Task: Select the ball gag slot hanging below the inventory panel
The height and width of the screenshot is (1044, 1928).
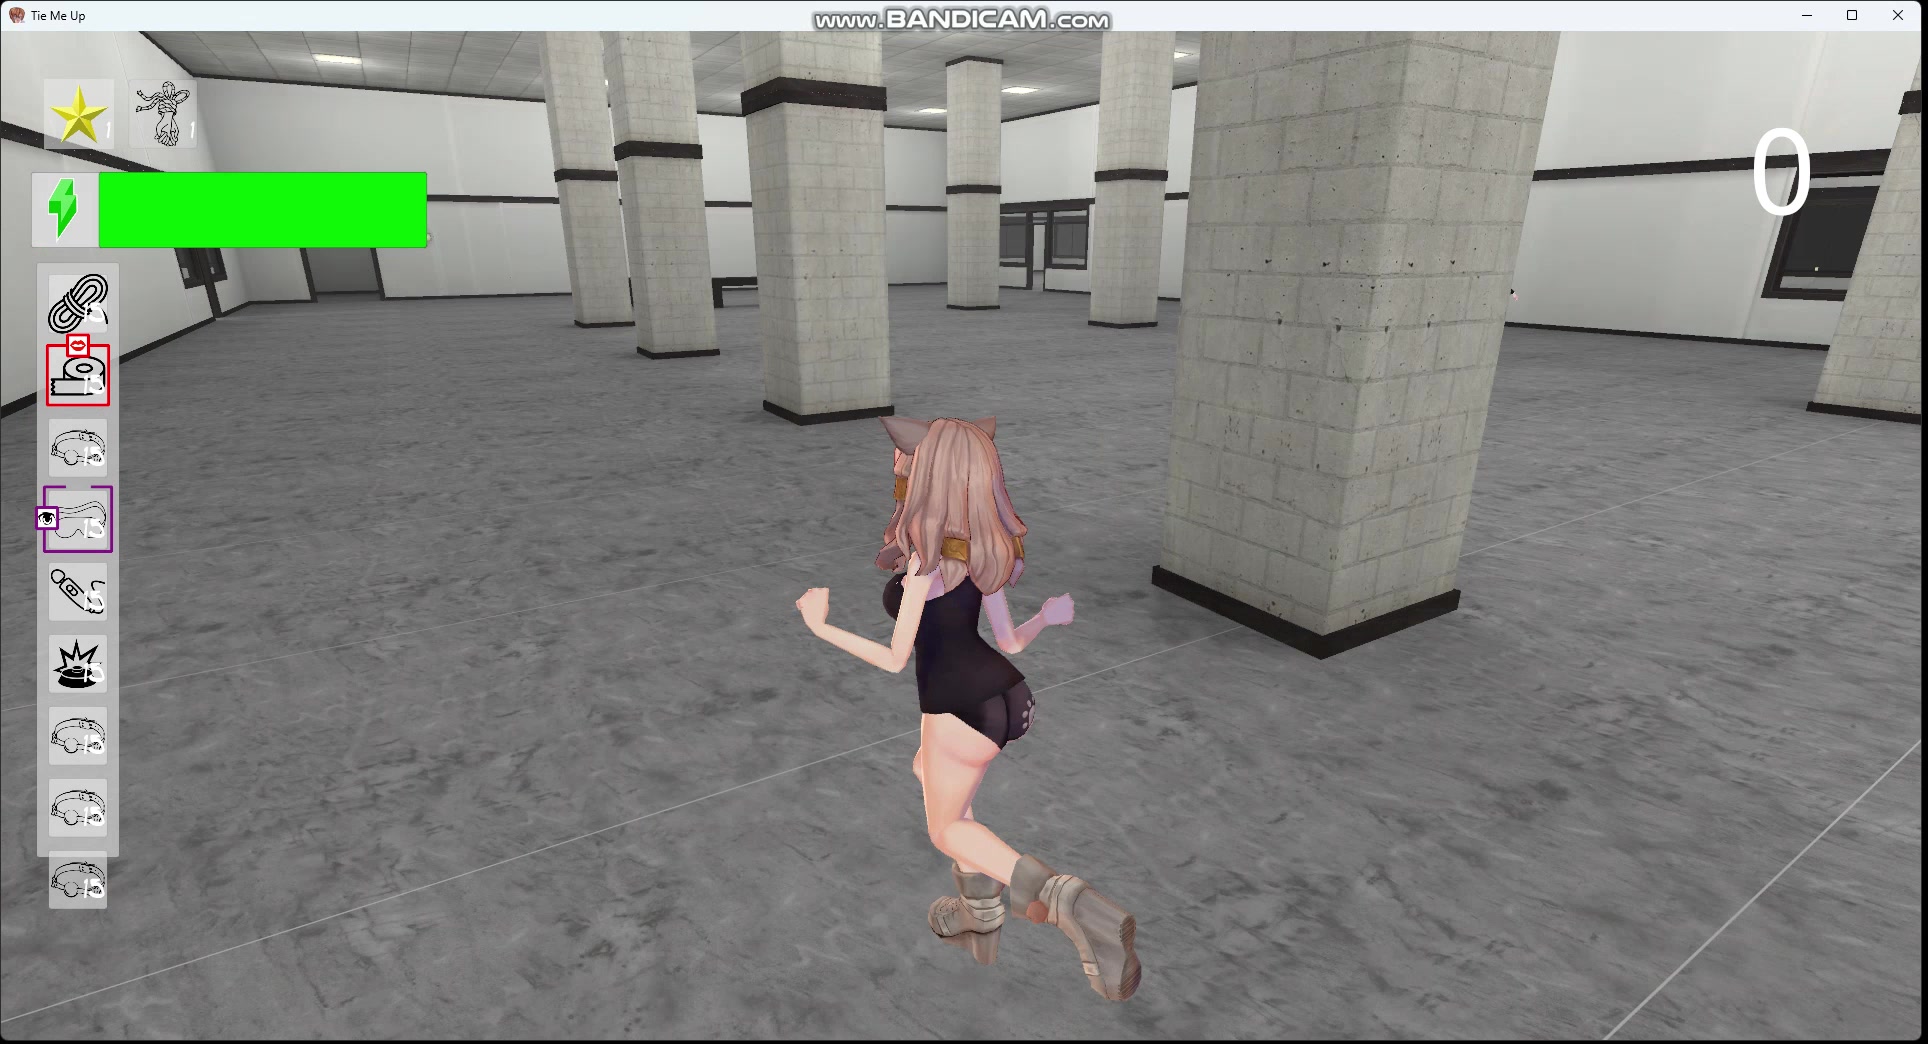Action: point(78,880)
